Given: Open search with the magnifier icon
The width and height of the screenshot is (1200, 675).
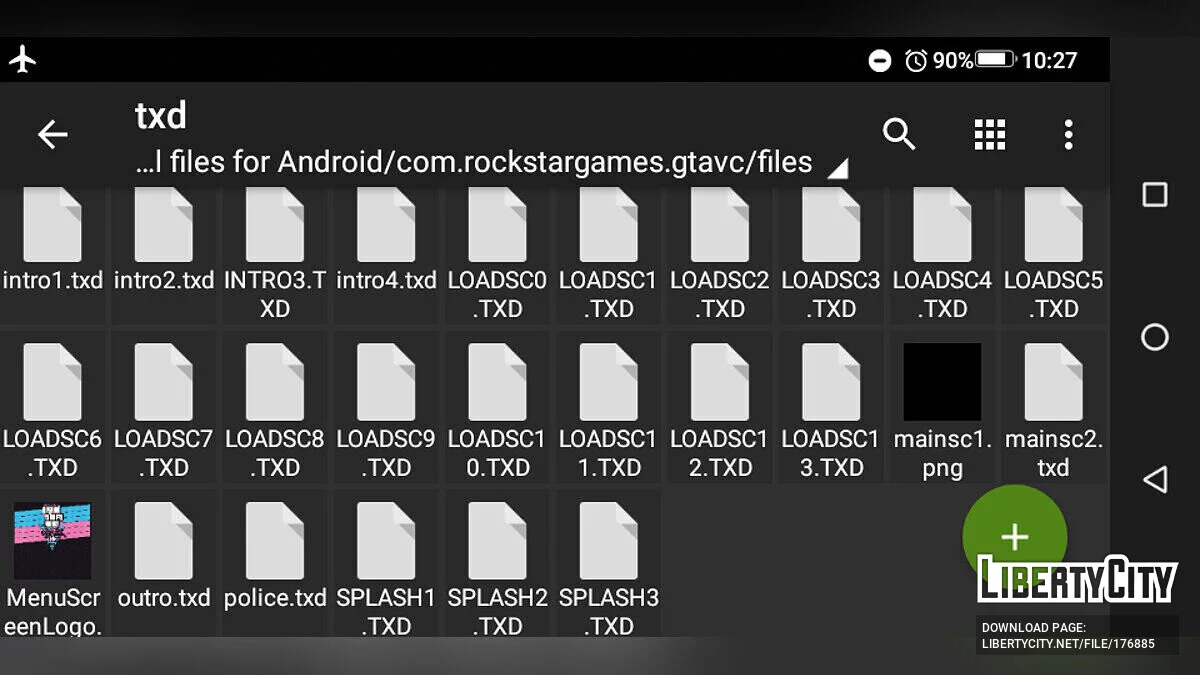Looking at the screenshot, I should (899, 134).
